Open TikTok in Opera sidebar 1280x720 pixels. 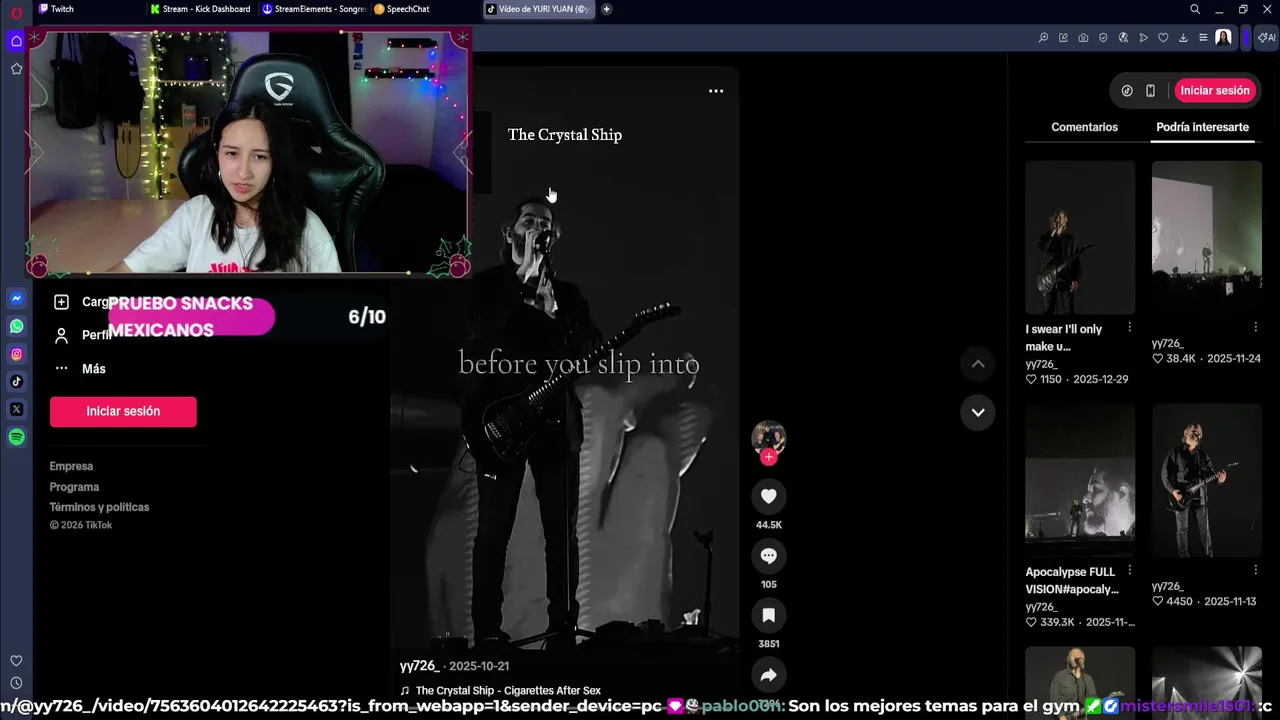point(16,381)
